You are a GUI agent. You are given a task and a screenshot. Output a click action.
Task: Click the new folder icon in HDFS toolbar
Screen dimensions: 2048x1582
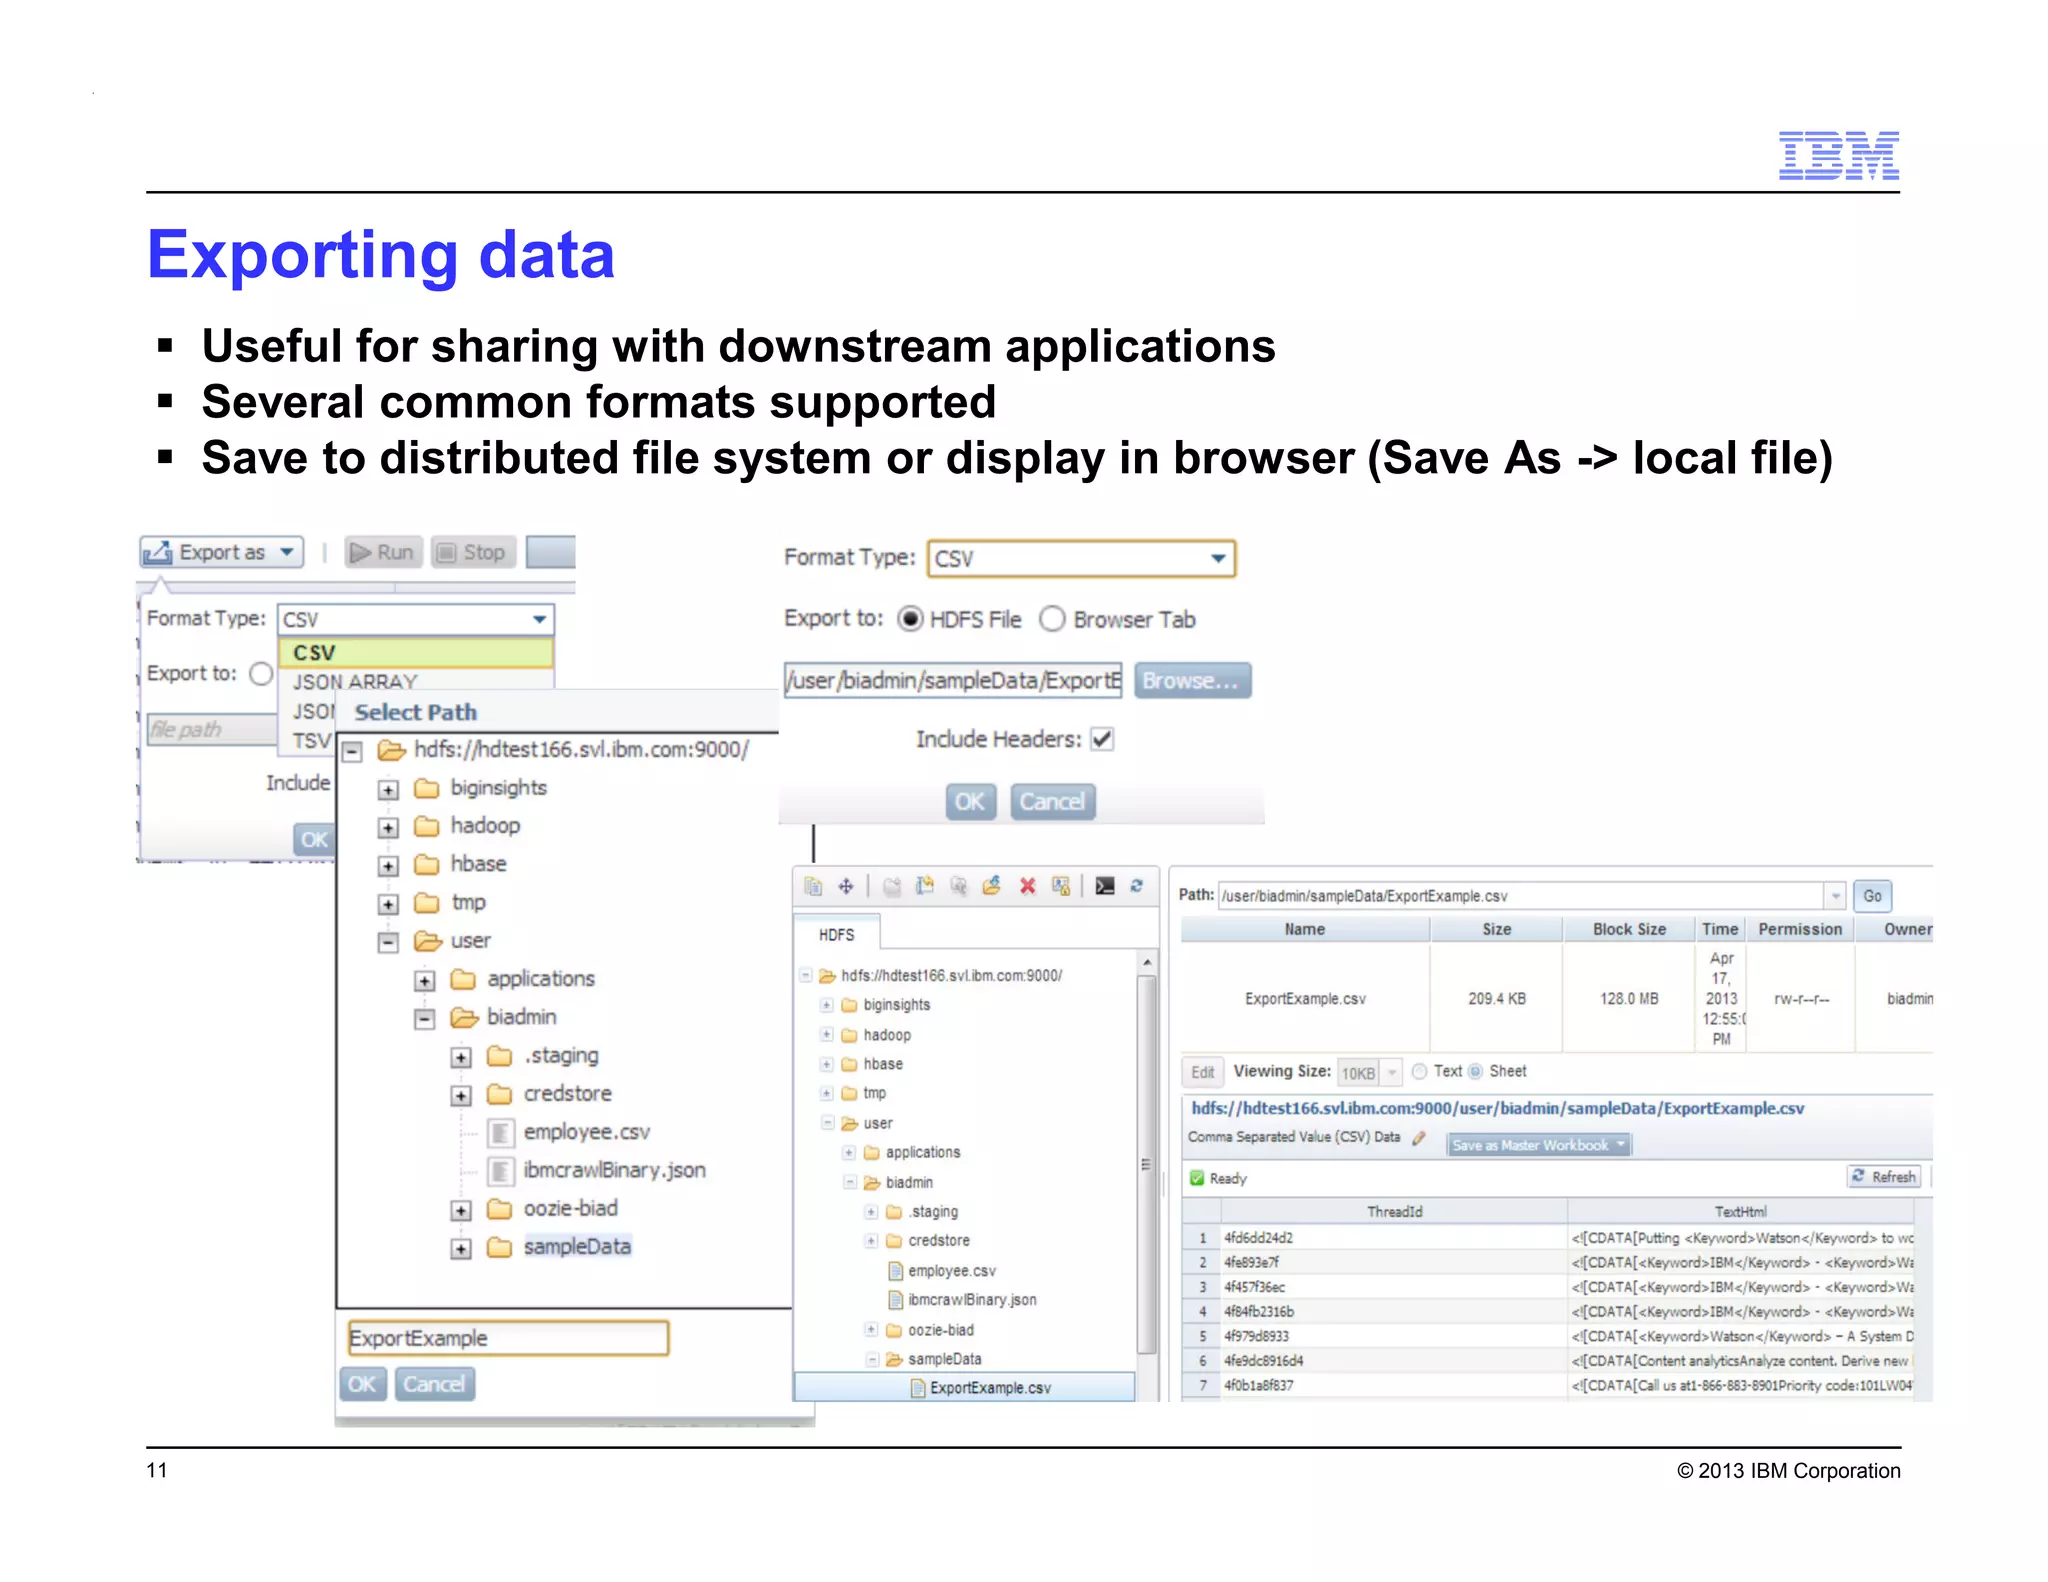tap(892, 887)
